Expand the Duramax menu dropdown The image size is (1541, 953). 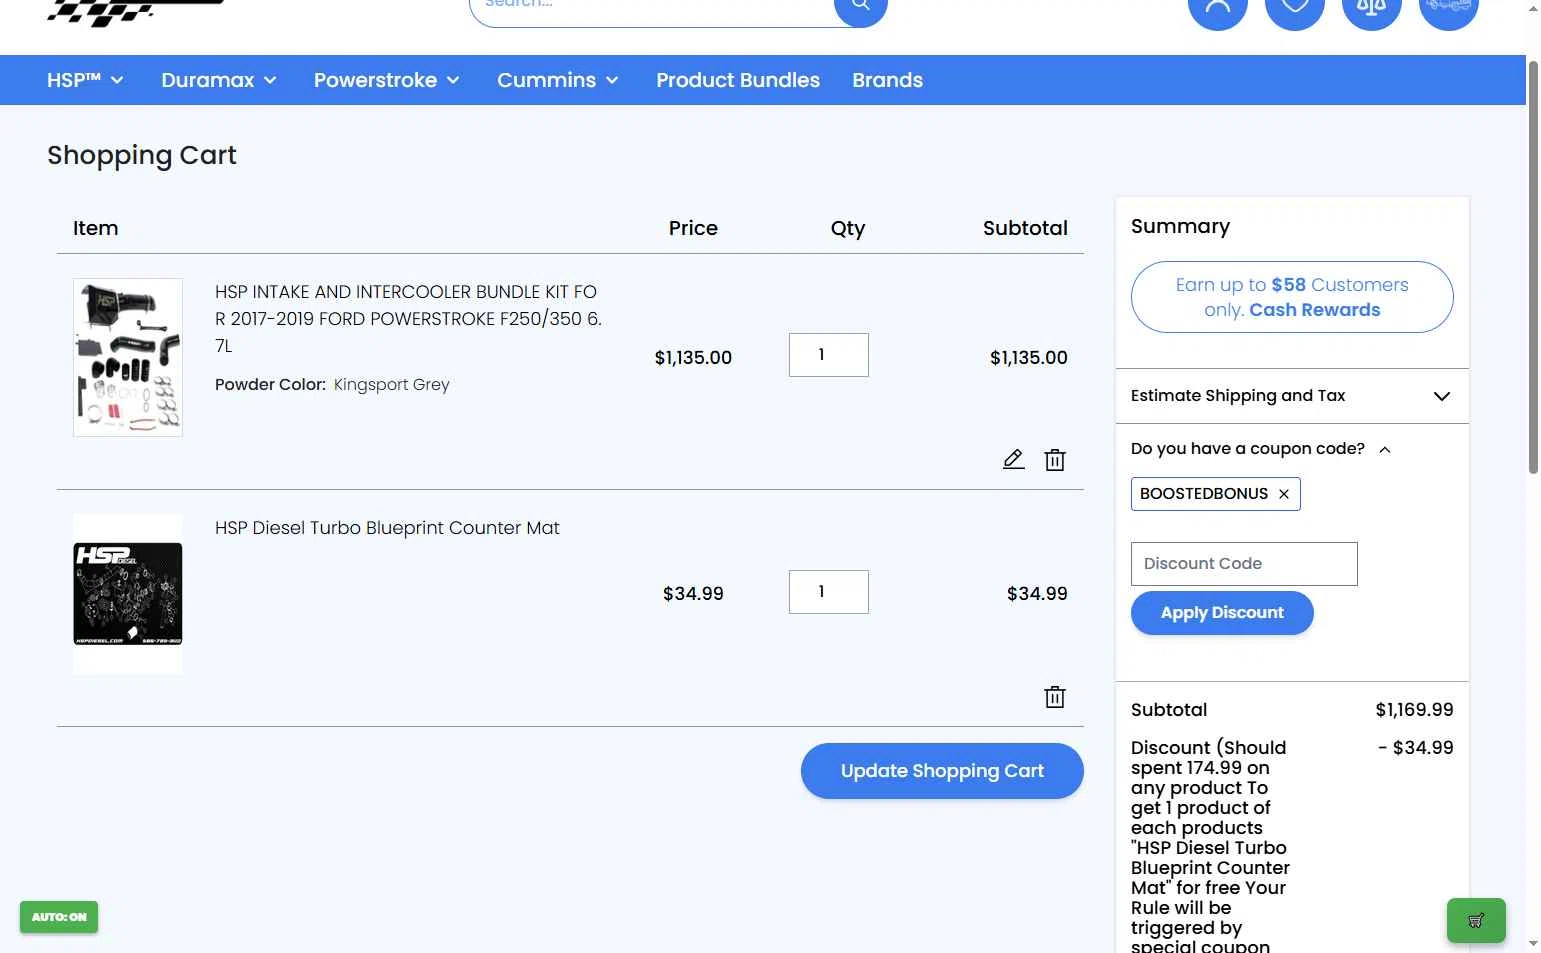pyautogui.click(x=219, y=80)
